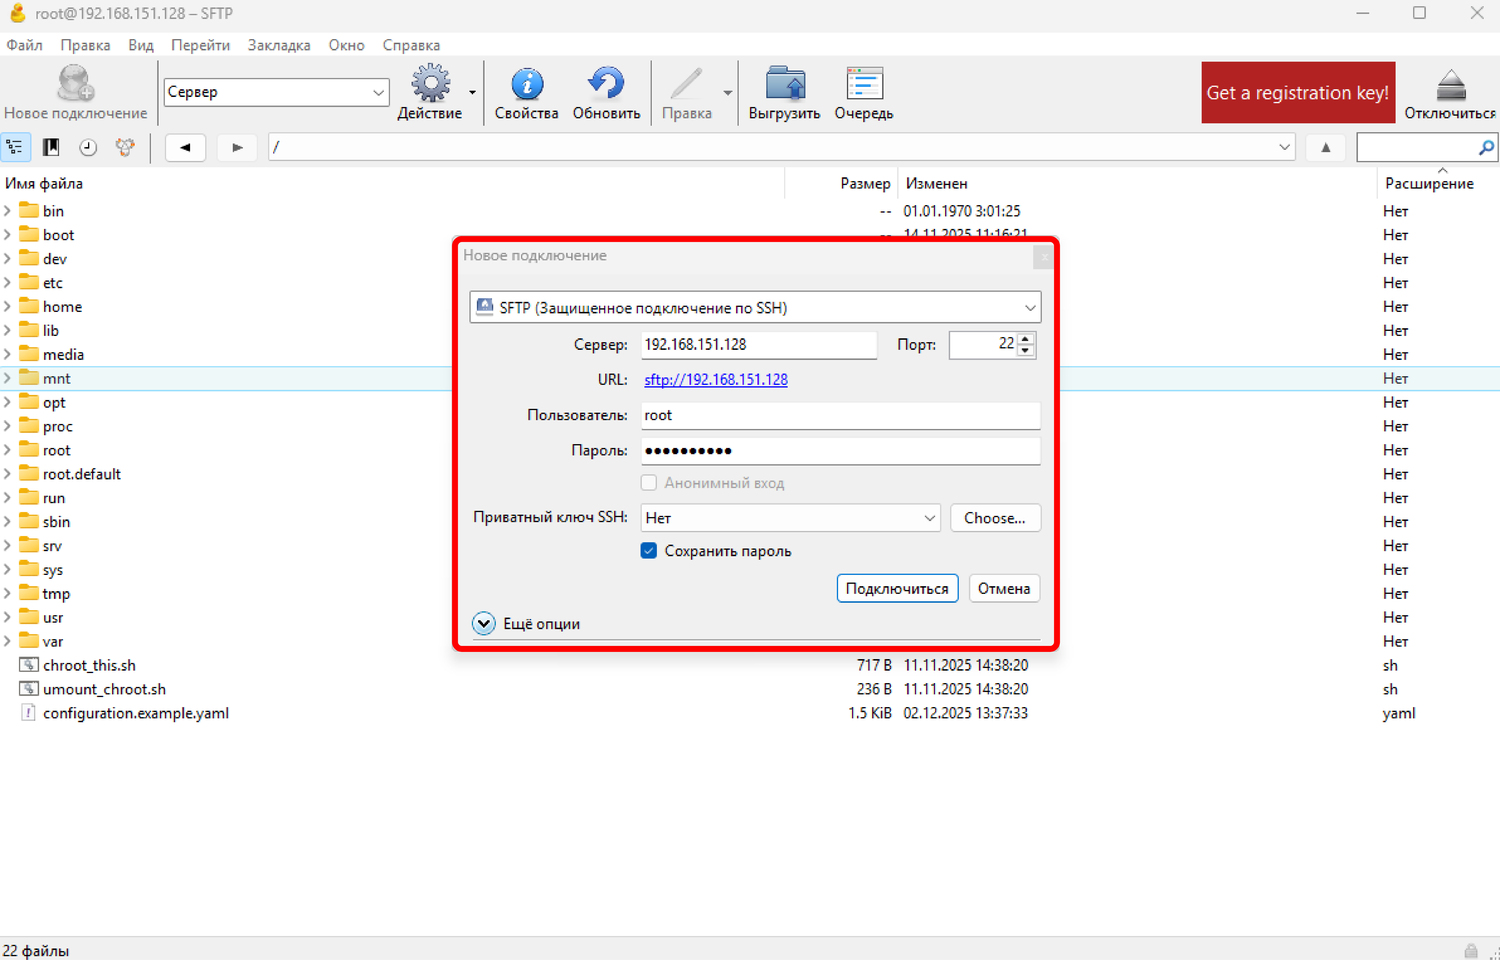Click the sftp://192.168.151.128 URL link
The image size is (1500, 960).
[x=716, y=380]
